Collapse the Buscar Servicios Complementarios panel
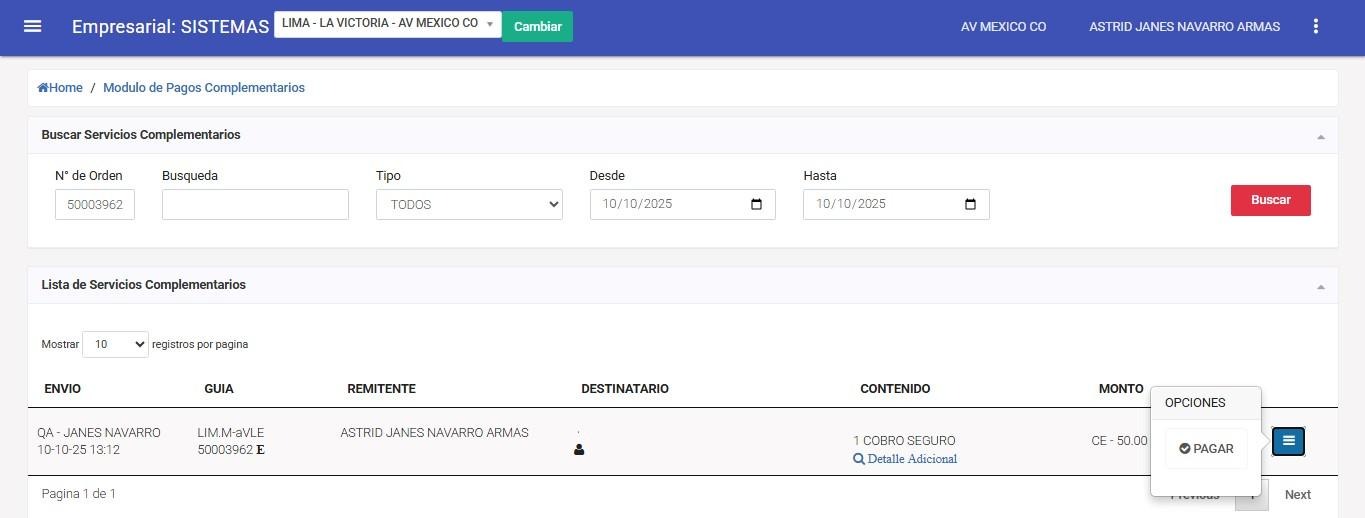Screen dimensions: 1365x518 [x=1320, y=136]
